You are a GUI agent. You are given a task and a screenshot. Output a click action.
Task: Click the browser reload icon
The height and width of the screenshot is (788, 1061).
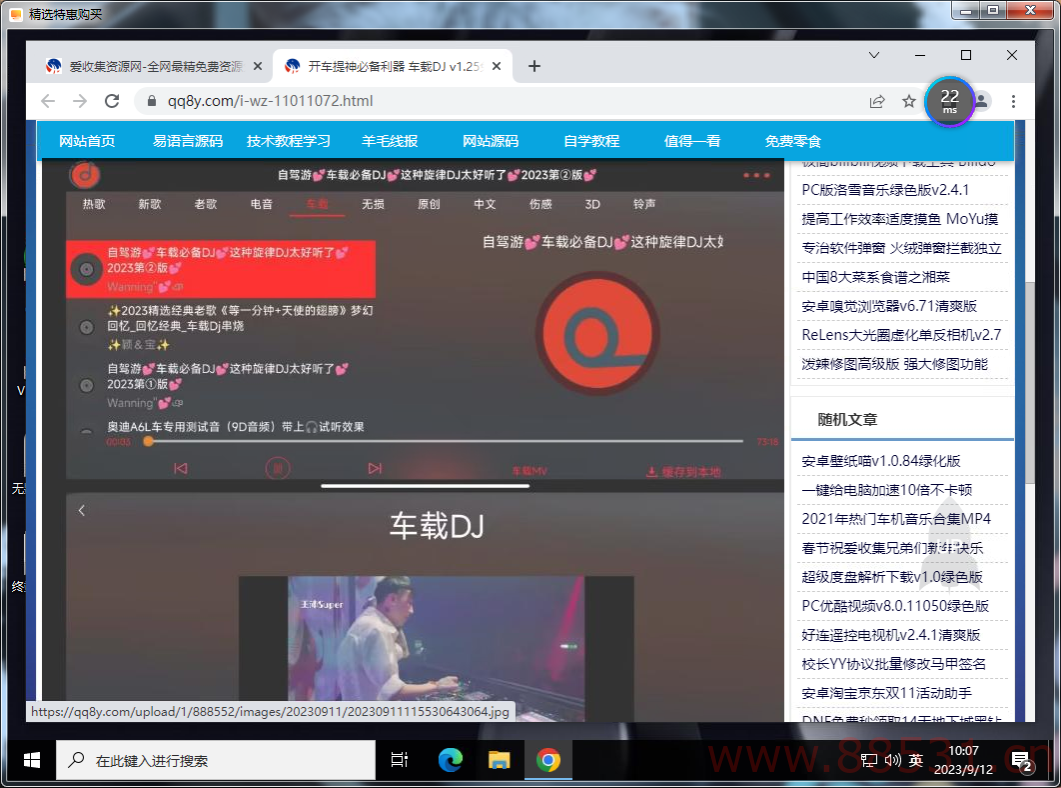click(112, 101)
